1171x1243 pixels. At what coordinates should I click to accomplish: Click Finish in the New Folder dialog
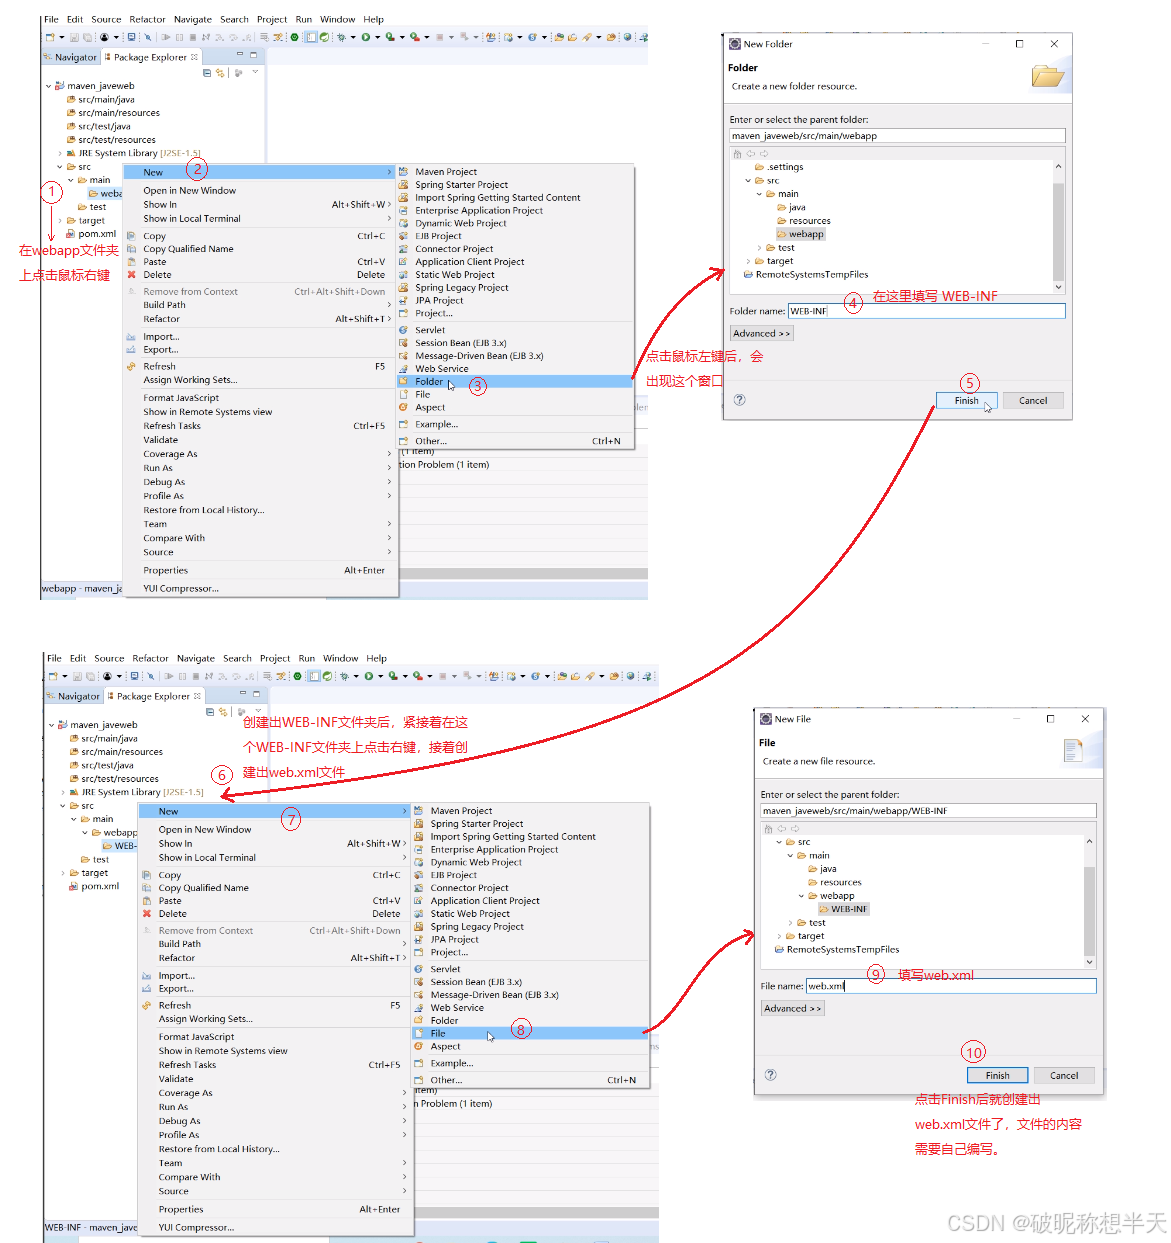(x=966, y=400)
